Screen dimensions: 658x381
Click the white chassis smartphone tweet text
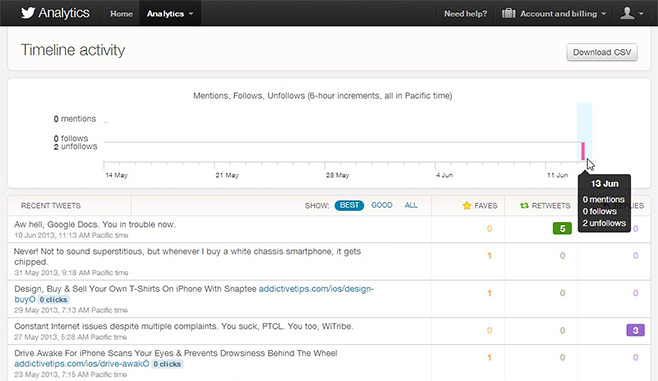pos(188,256)
